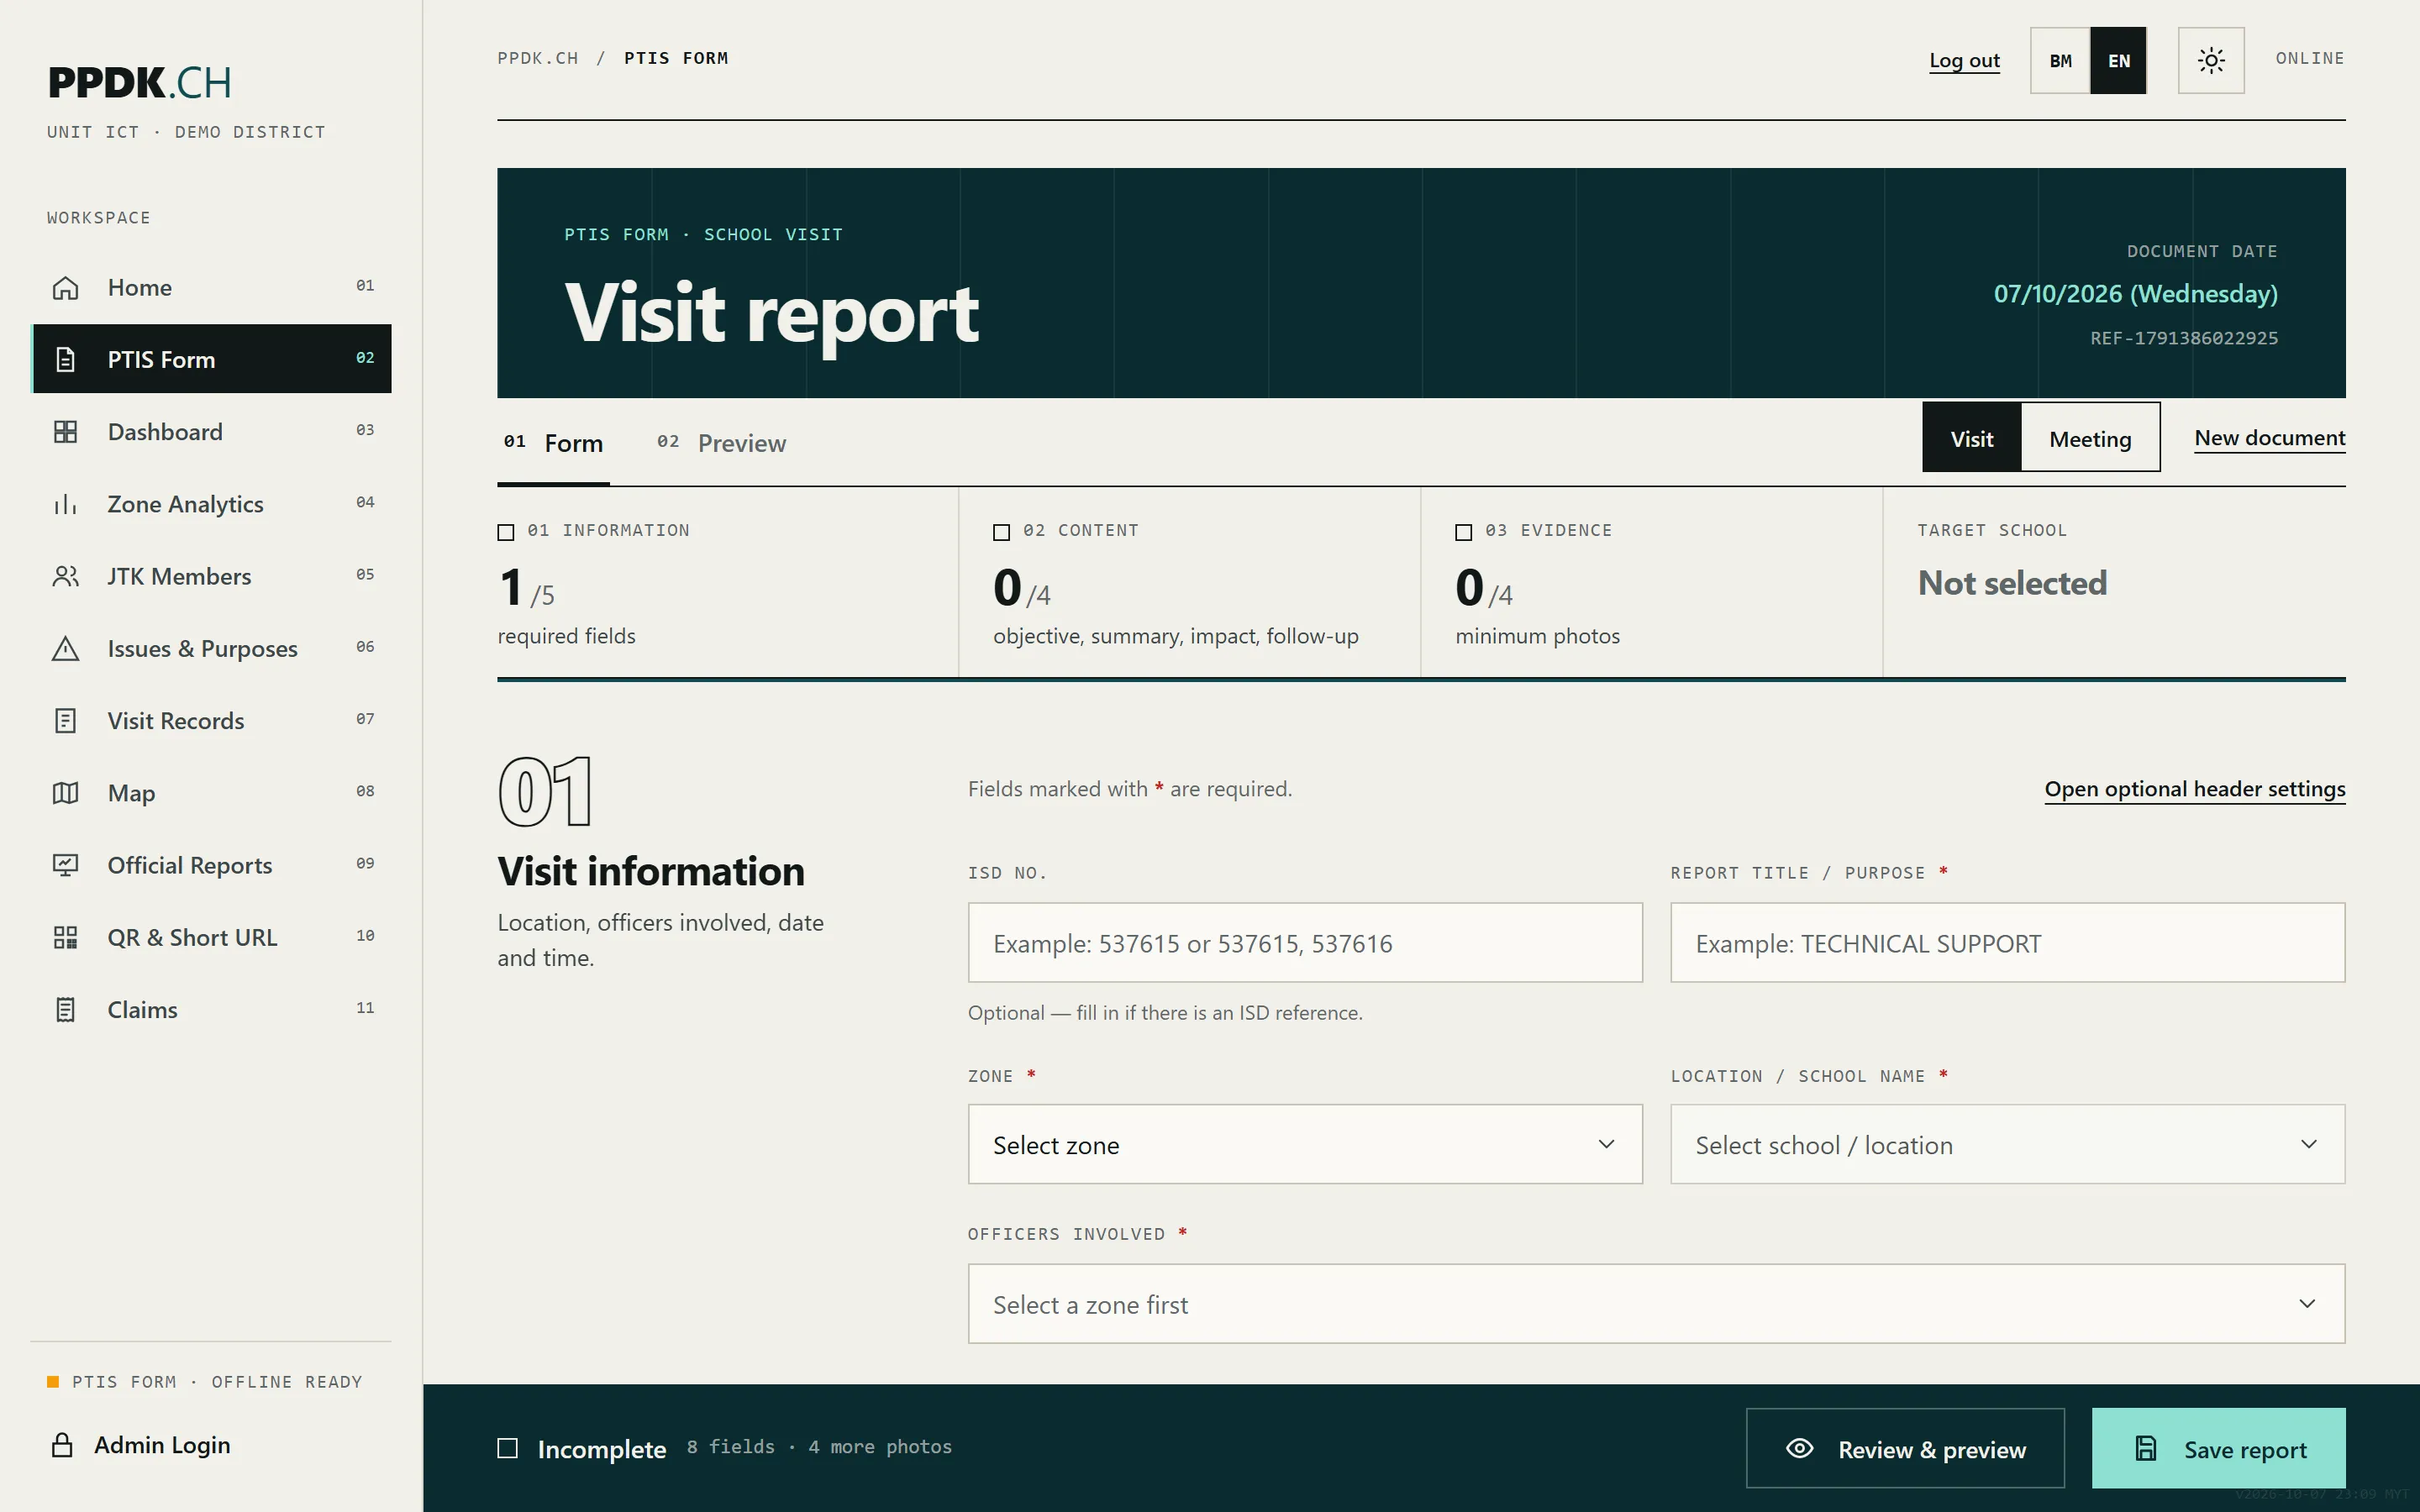Click the QR & Short URL icon
Image resolution: width=2420 pixels, height=1512 pixels.
(65, 938)
